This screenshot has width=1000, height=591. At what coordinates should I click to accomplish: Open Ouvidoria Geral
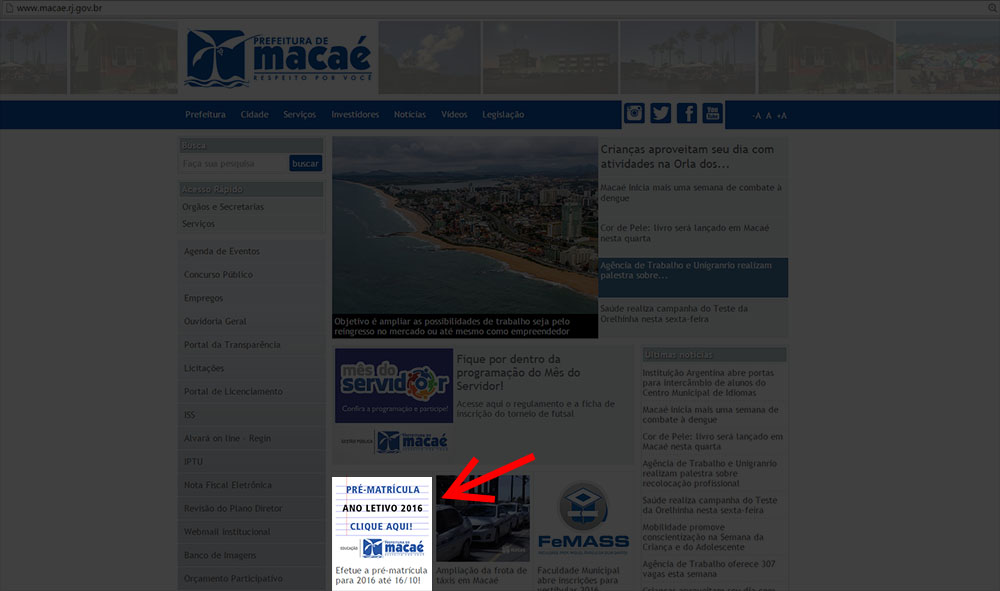click(215, 321)
